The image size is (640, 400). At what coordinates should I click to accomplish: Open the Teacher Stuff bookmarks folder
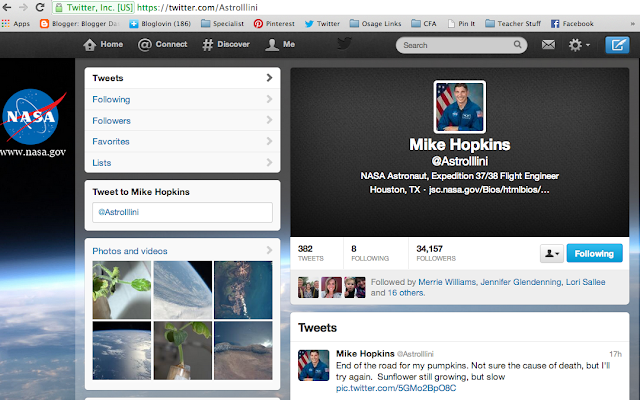pyautogui.click(x=513, y=24)
